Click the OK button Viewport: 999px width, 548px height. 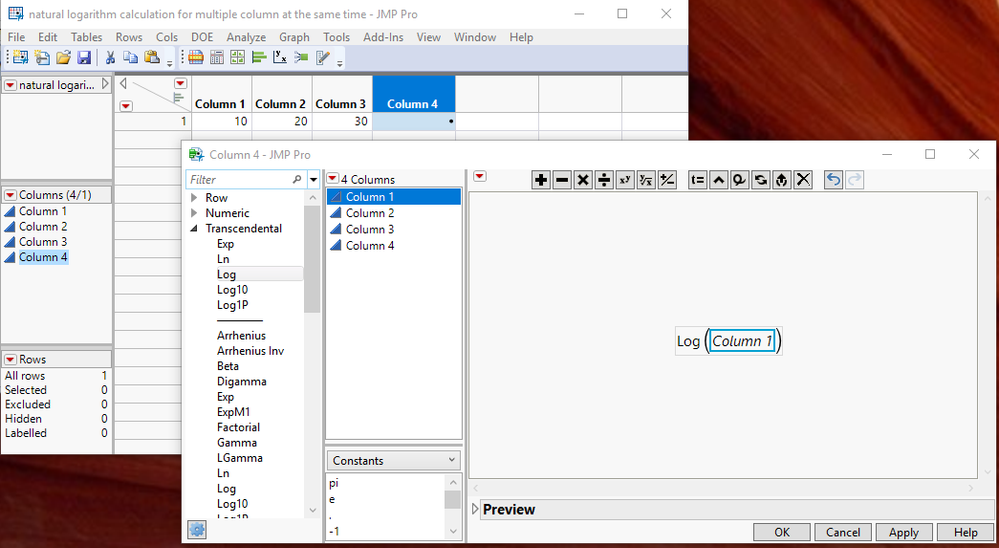point(782,532)
